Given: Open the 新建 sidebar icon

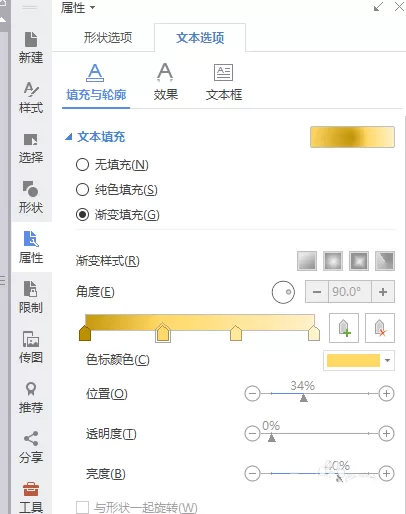Looking at the screenshot, I should [31, 47].
